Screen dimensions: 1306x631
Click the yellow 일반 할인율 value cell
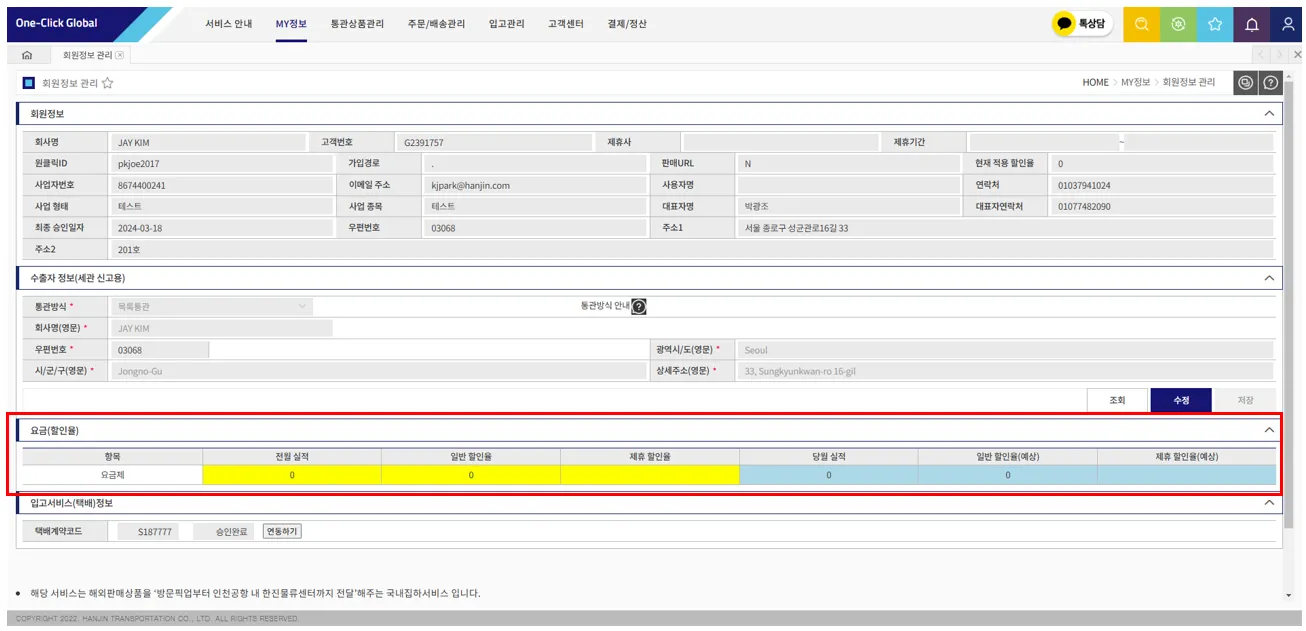[x=471, y=475]
